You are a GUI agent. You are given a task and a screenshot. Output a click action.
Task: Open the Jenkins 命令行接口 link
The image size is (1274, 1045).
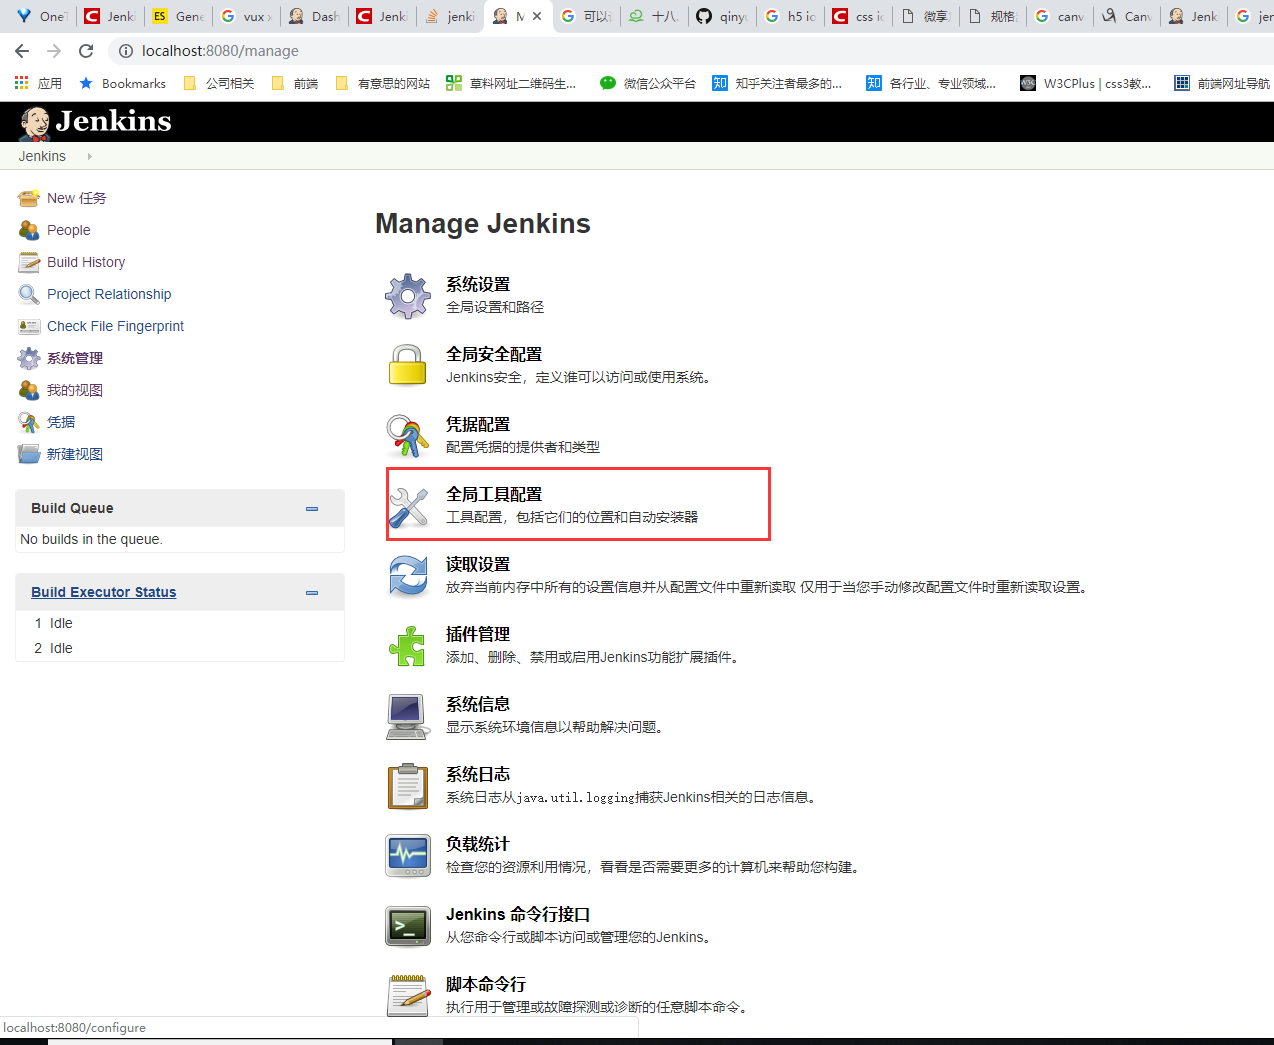point(518,915)
